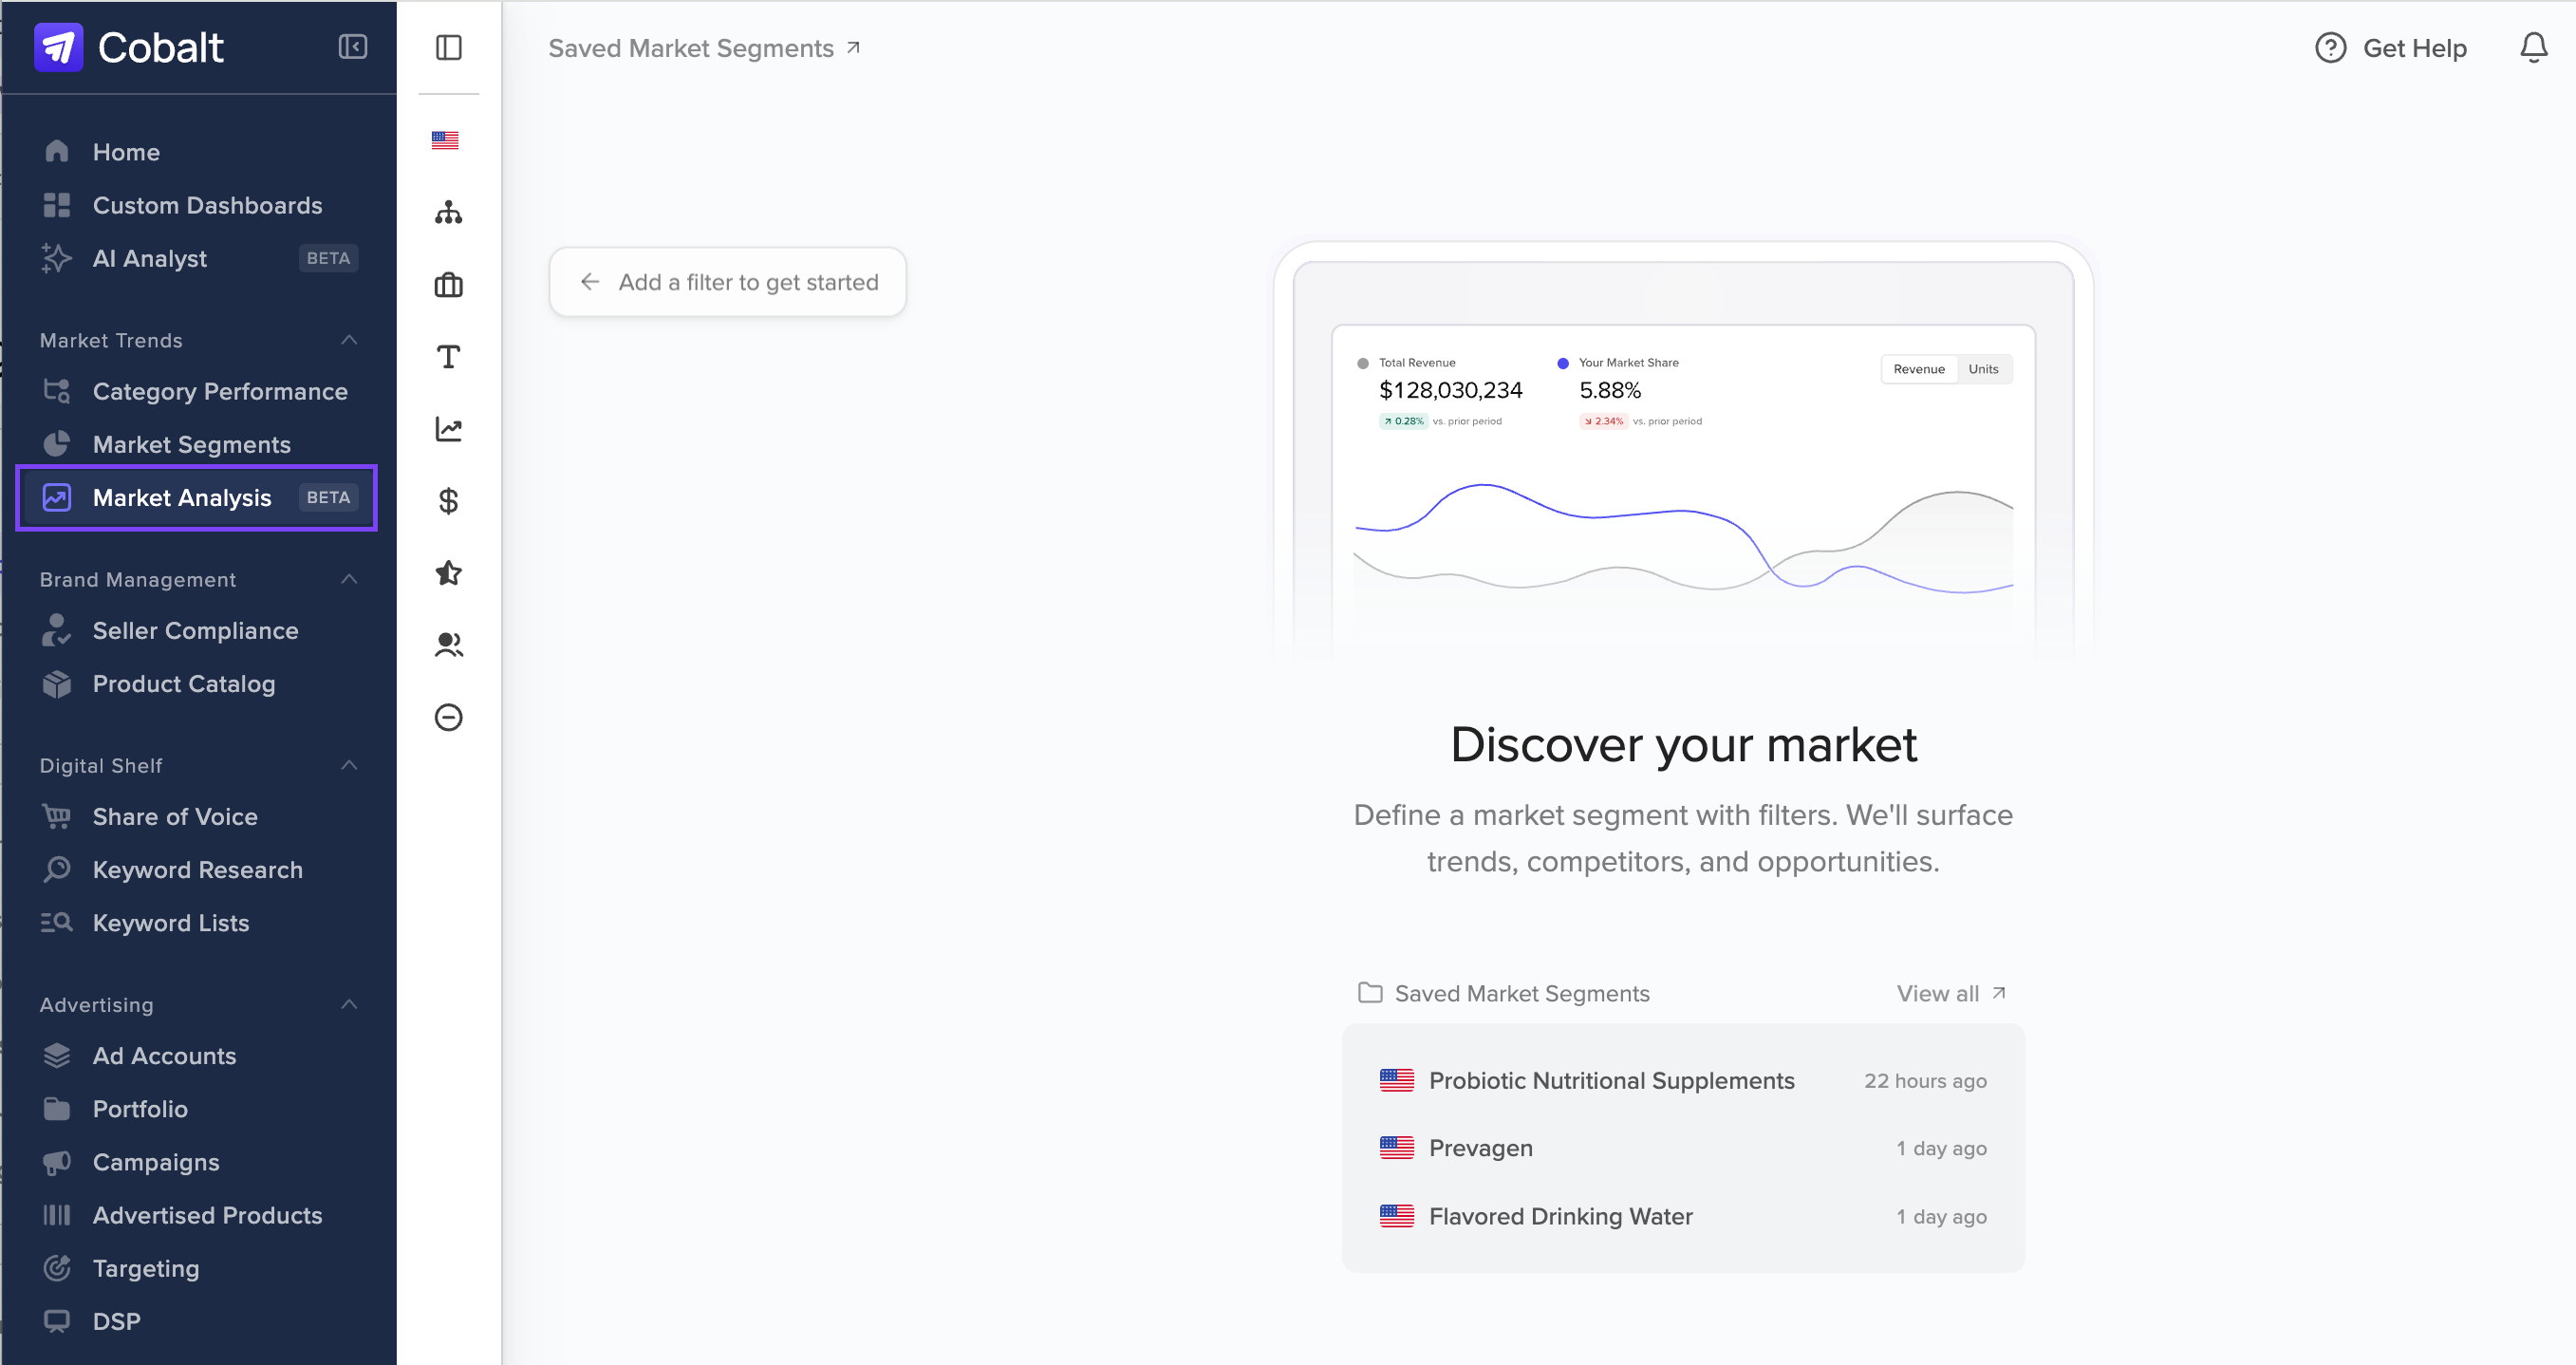Open the star rating filter icon
This screenshot has width=2576, height=1365.
(x=449, y=573)
